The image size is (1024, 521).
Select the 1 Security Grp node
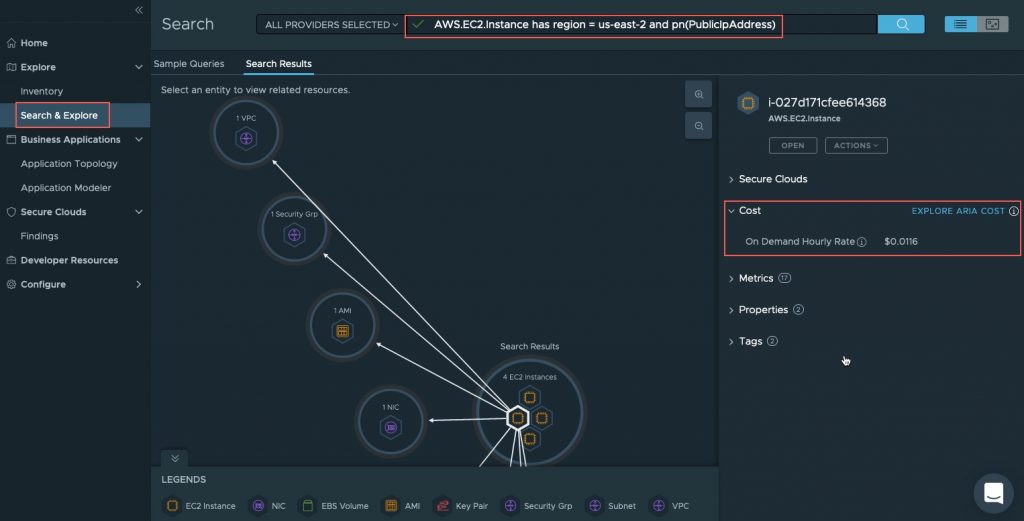coord(295,229)
